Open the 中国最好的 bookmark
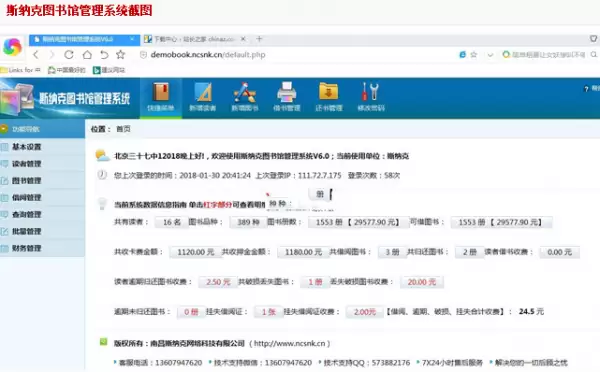Image resolution: width=600 pixels, height=372 pixels. pos(67,70)
